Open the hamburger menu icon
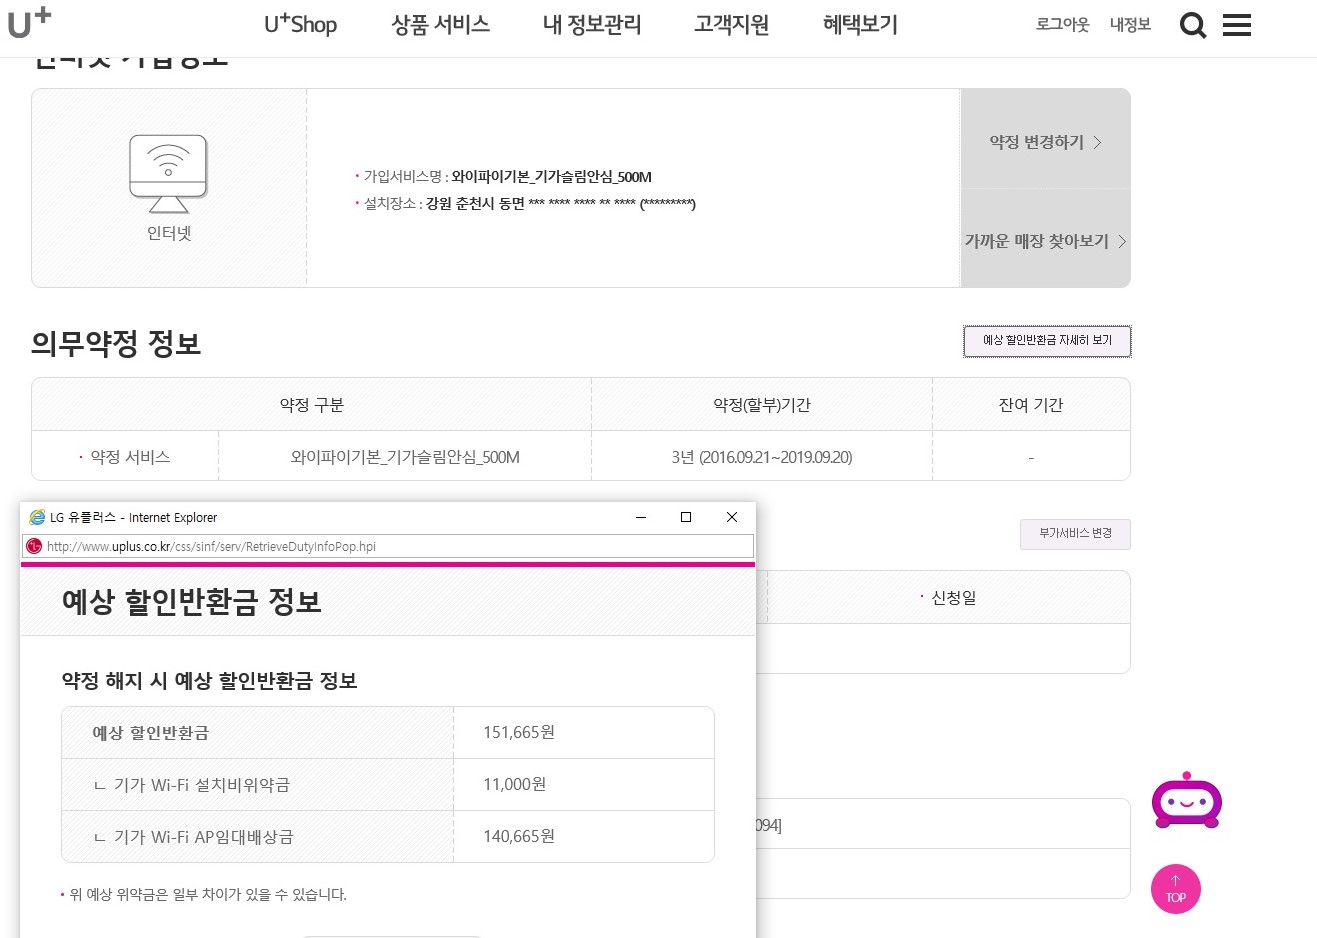The image size is (1317, 938). (1237, 25)
